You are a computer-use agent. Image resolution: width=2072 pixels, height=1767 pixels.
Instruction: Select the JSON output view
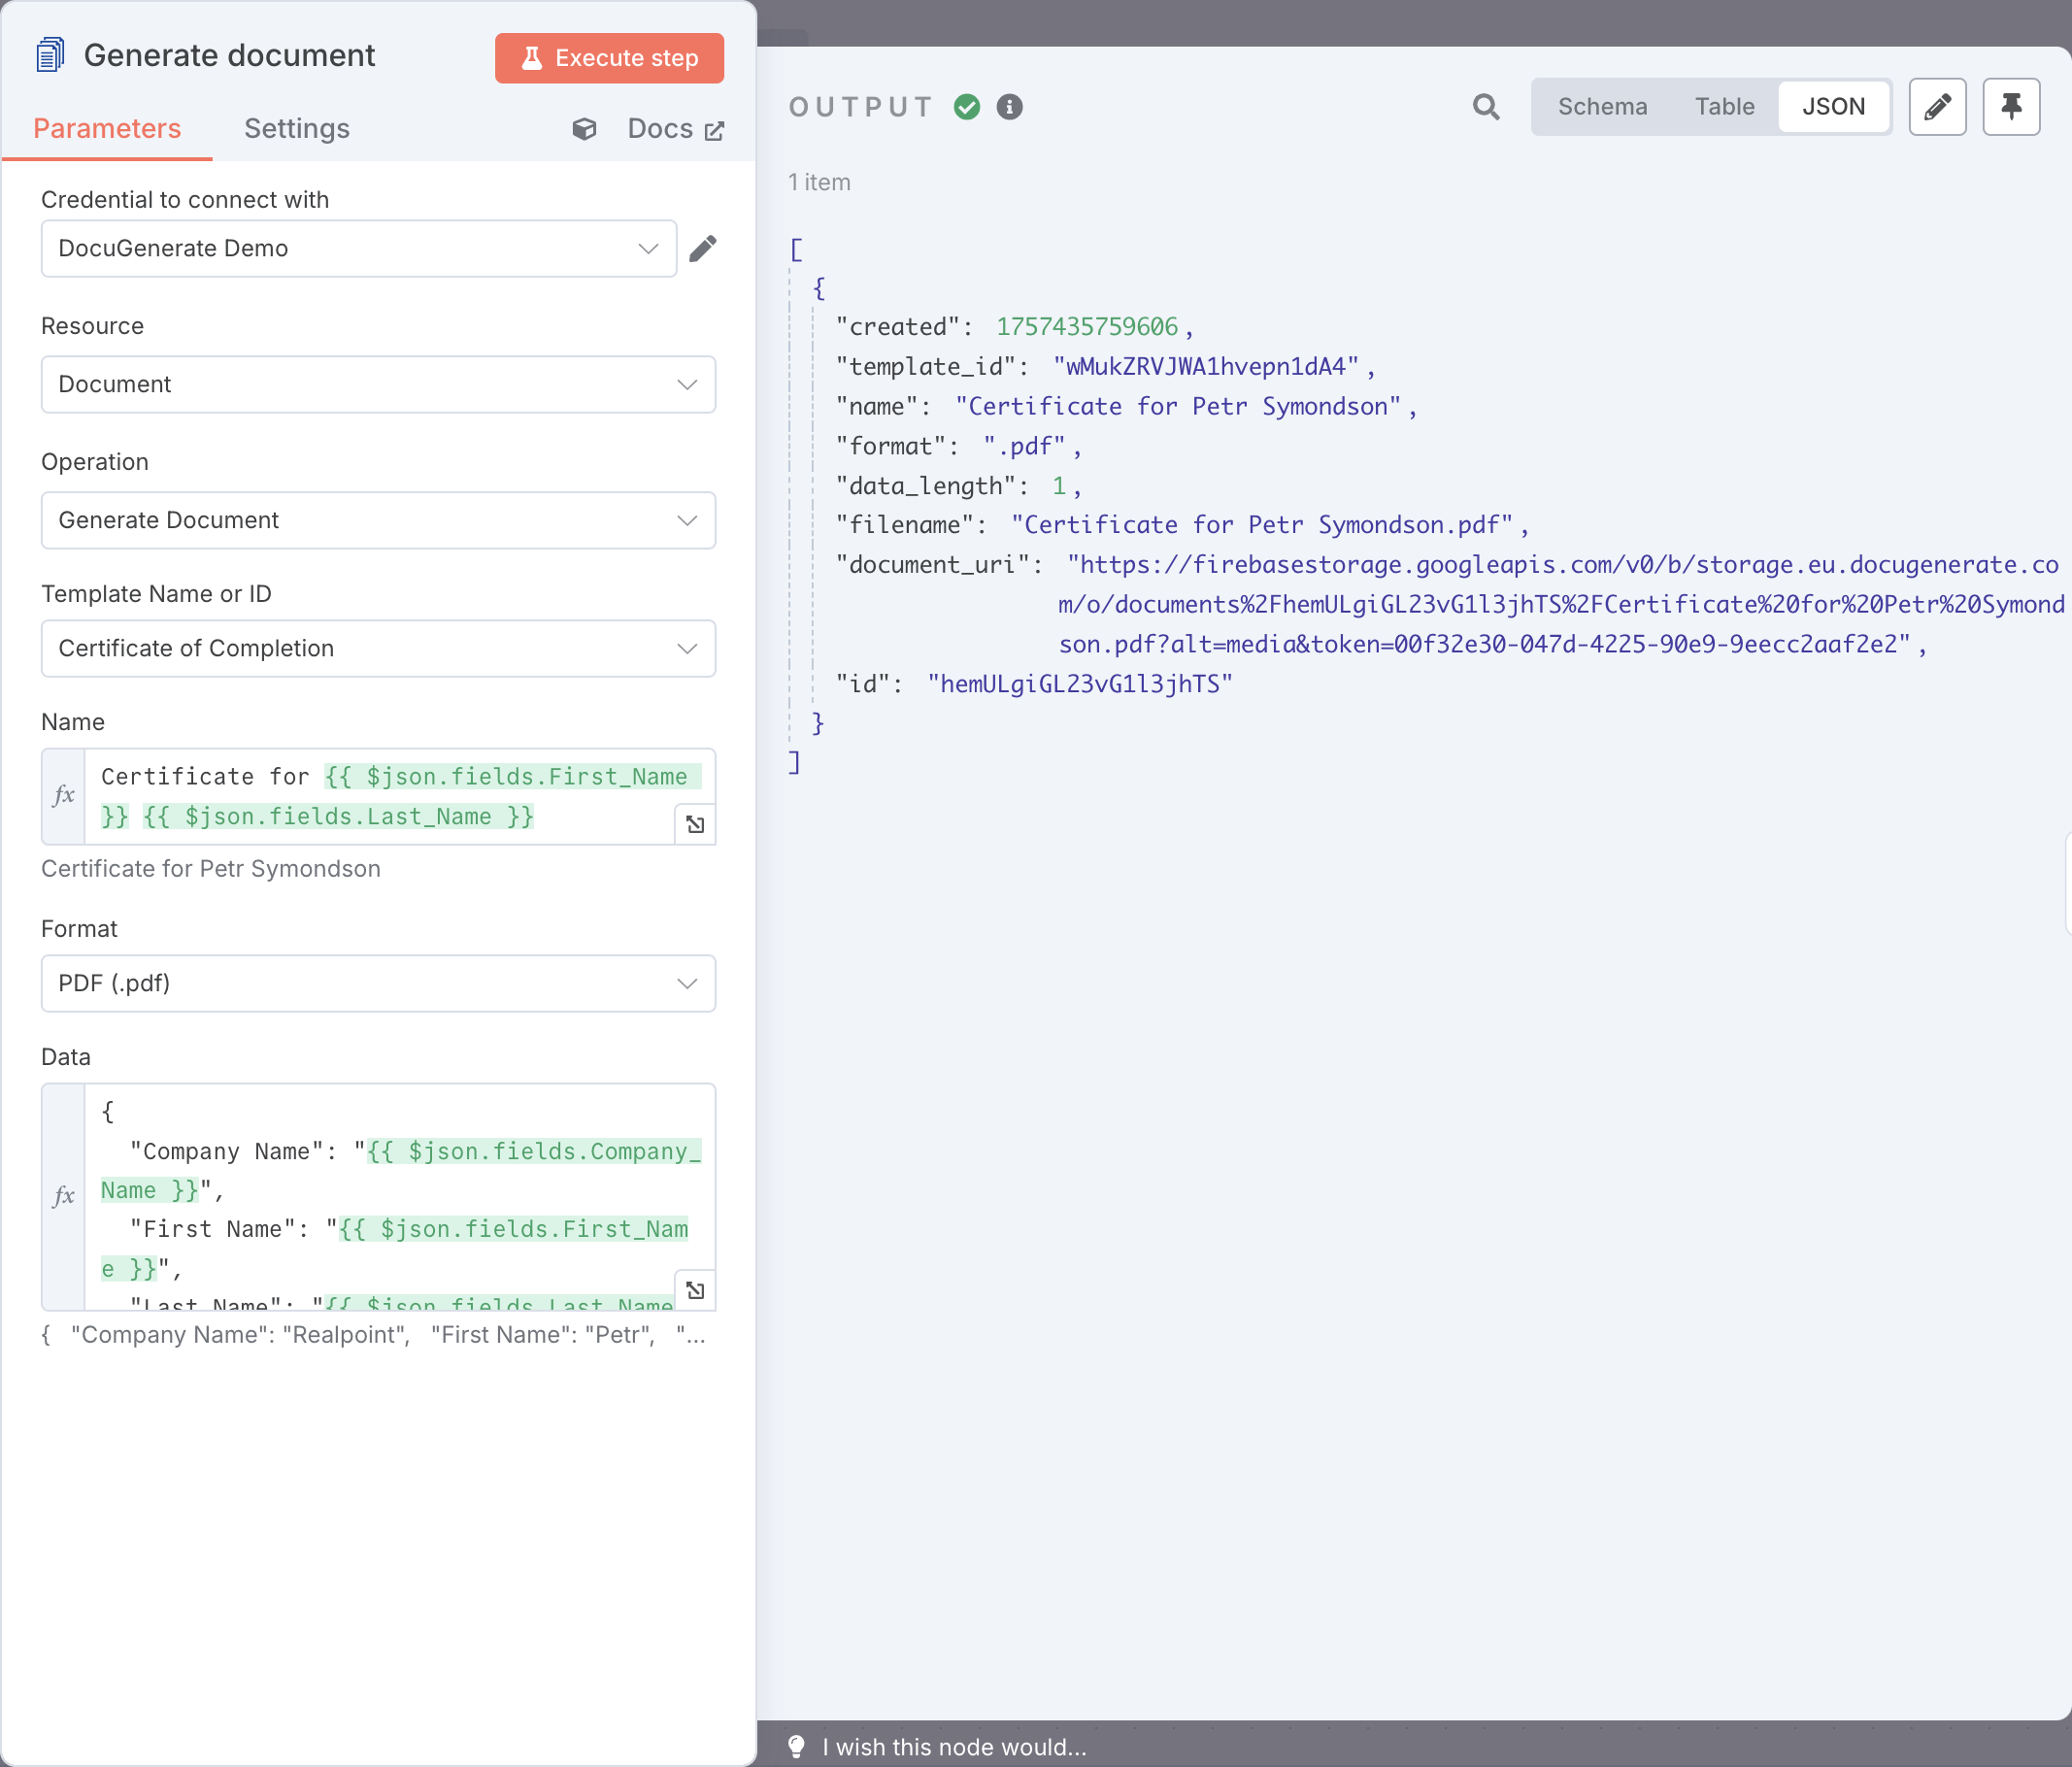click(1833, 107)
